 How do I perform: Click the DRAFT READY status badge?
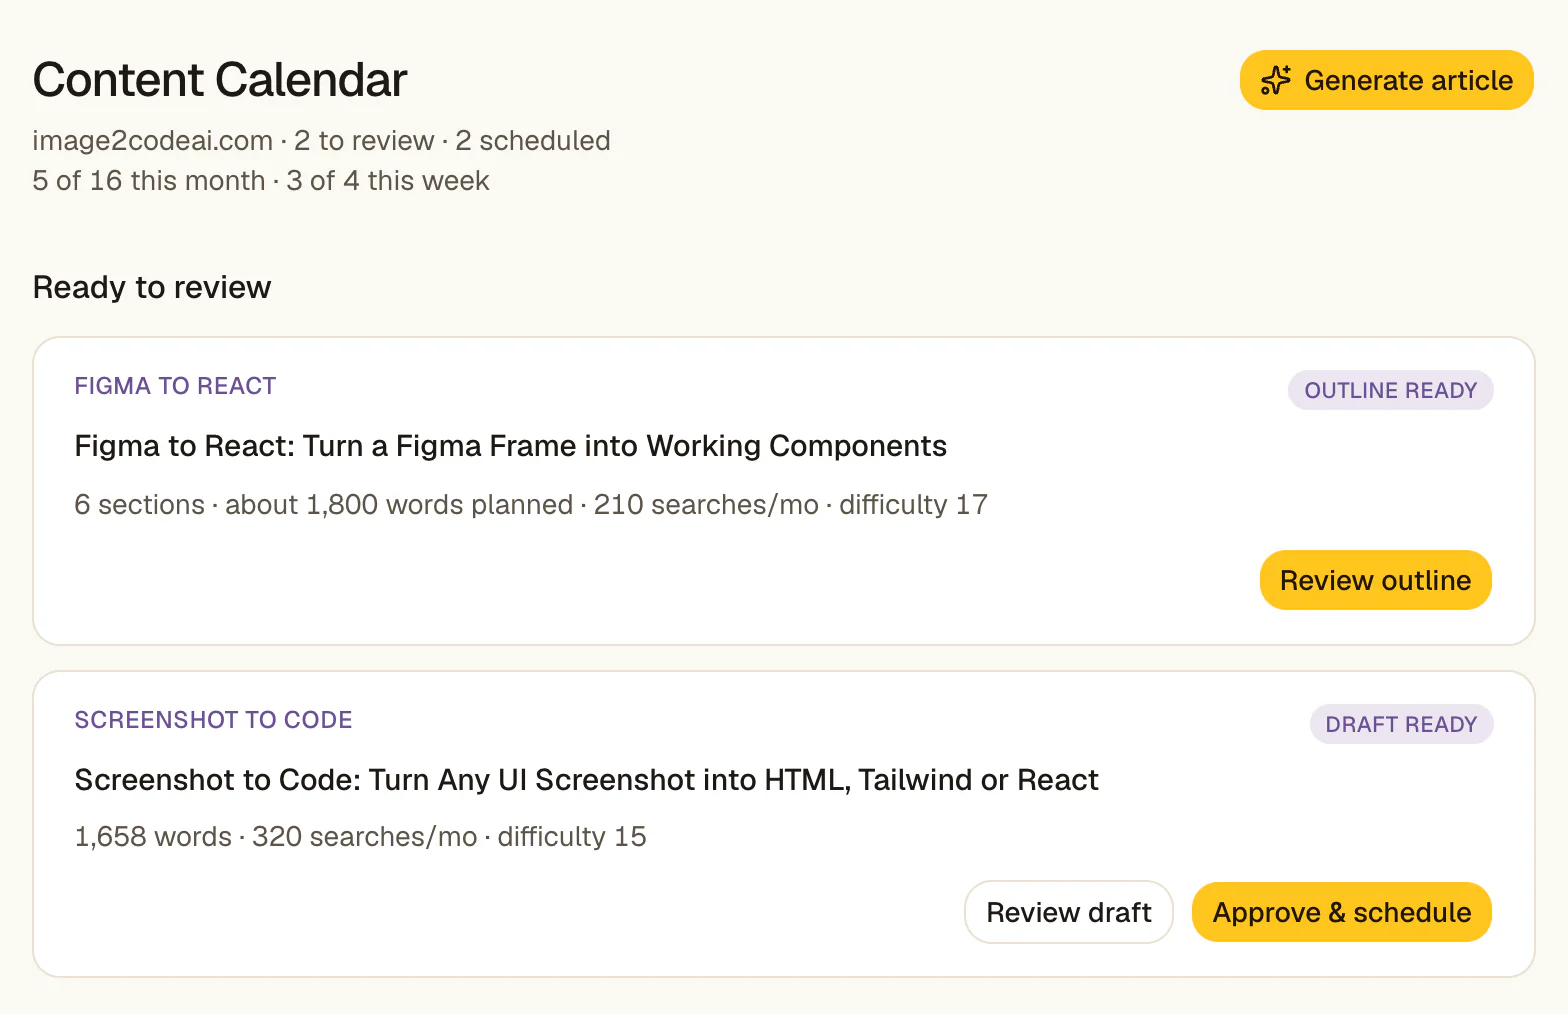(x=1401, y=724)
